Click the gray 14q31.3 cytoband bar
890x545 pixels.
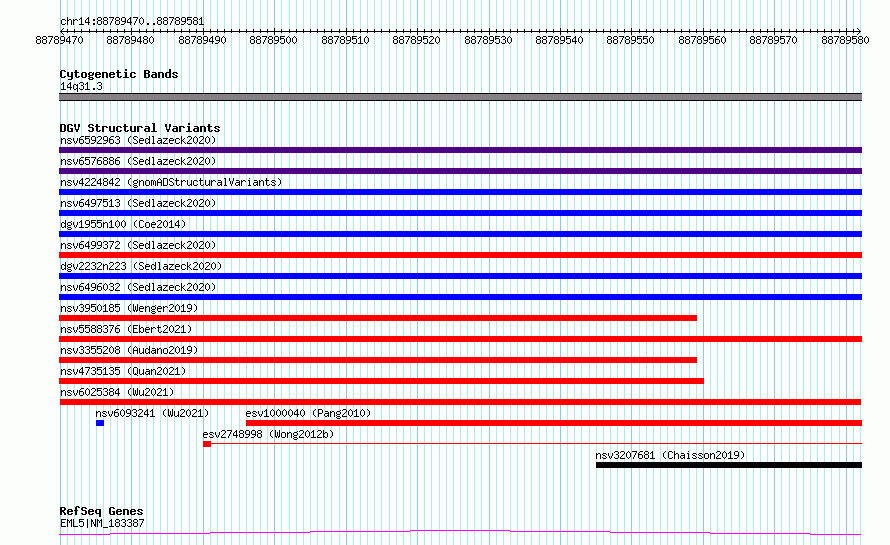(460, 97)
